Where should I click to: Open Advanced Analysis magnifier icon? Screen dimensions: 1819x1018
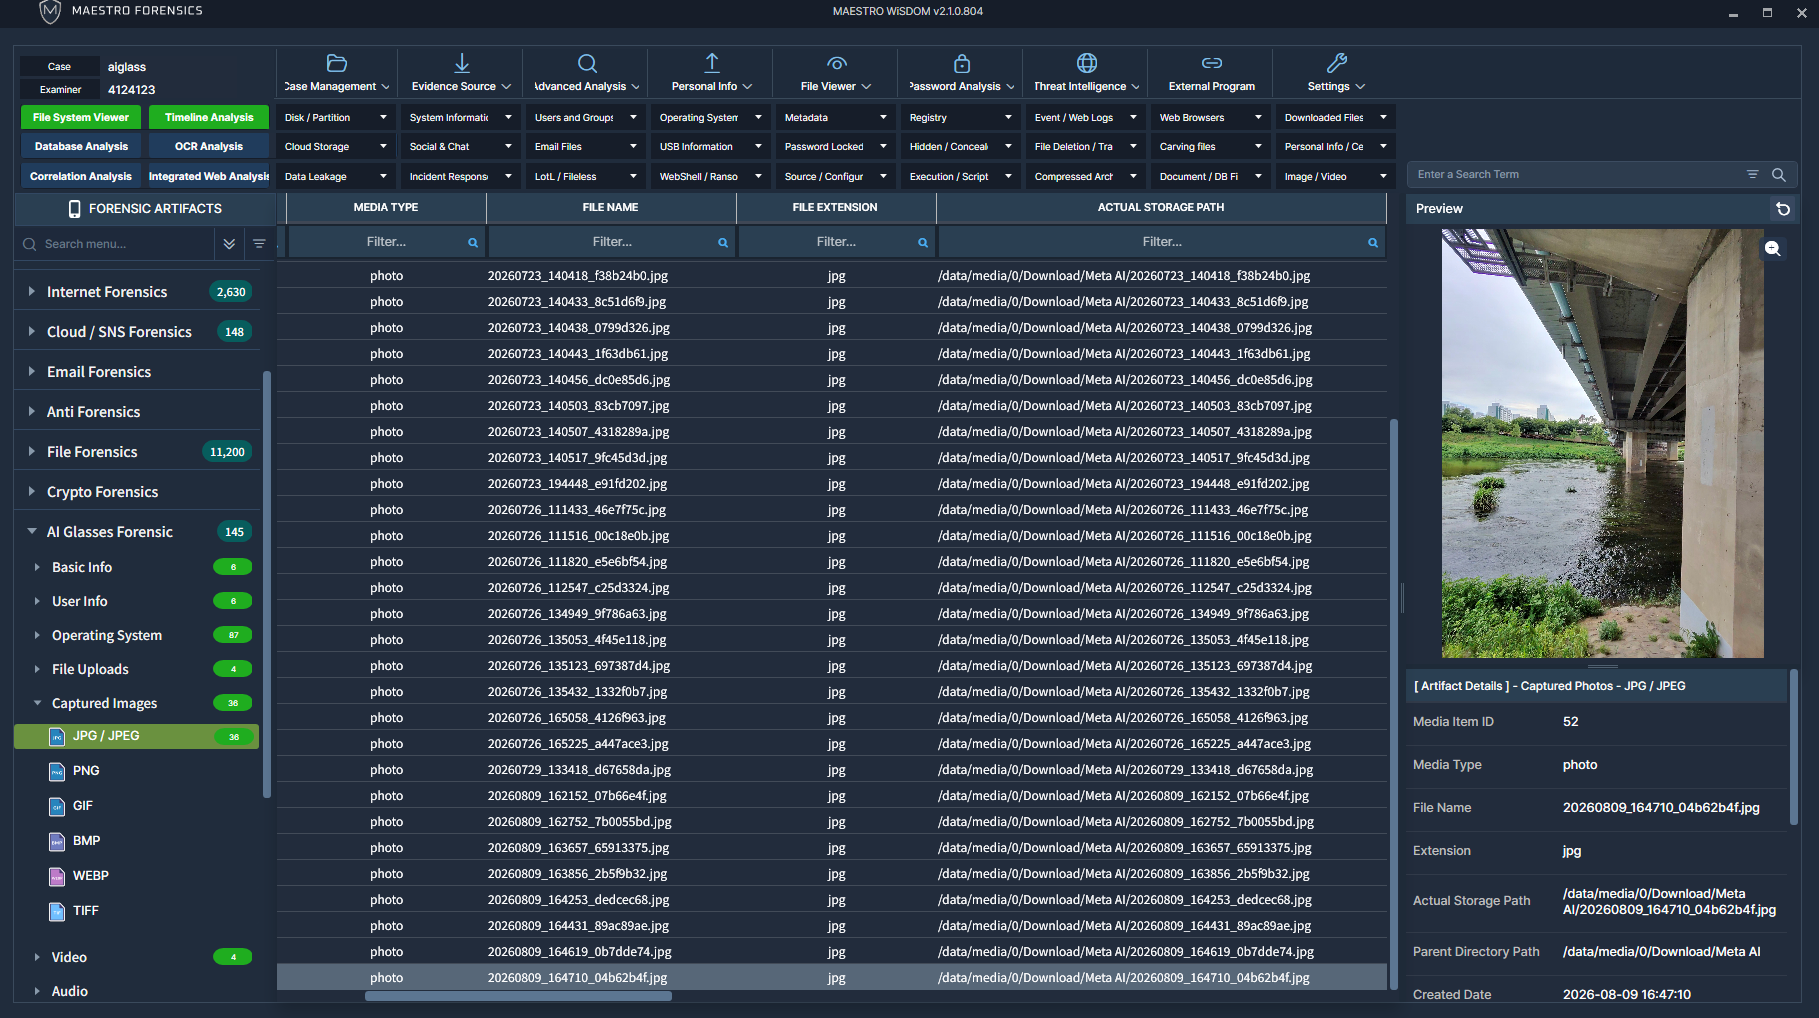[587, 64]
